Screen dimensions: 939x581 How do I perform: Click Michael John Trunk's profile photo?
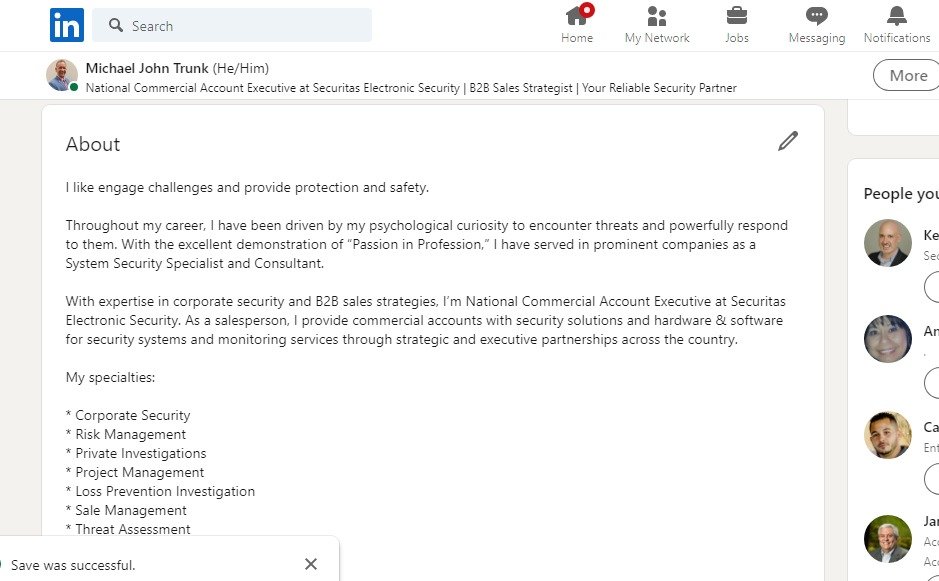coord(62,75)
